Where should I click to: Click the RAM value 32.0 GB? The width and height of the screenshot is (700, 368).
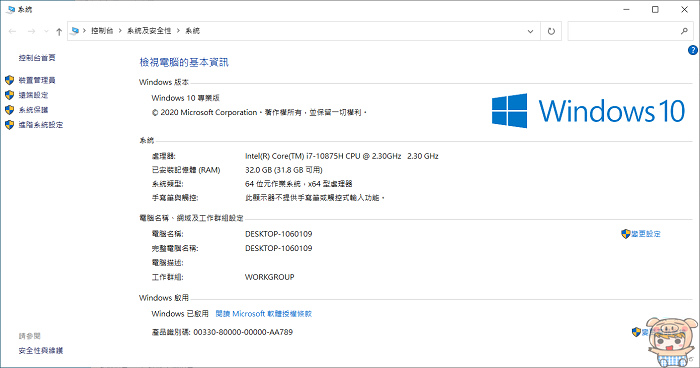coord(283,170)
